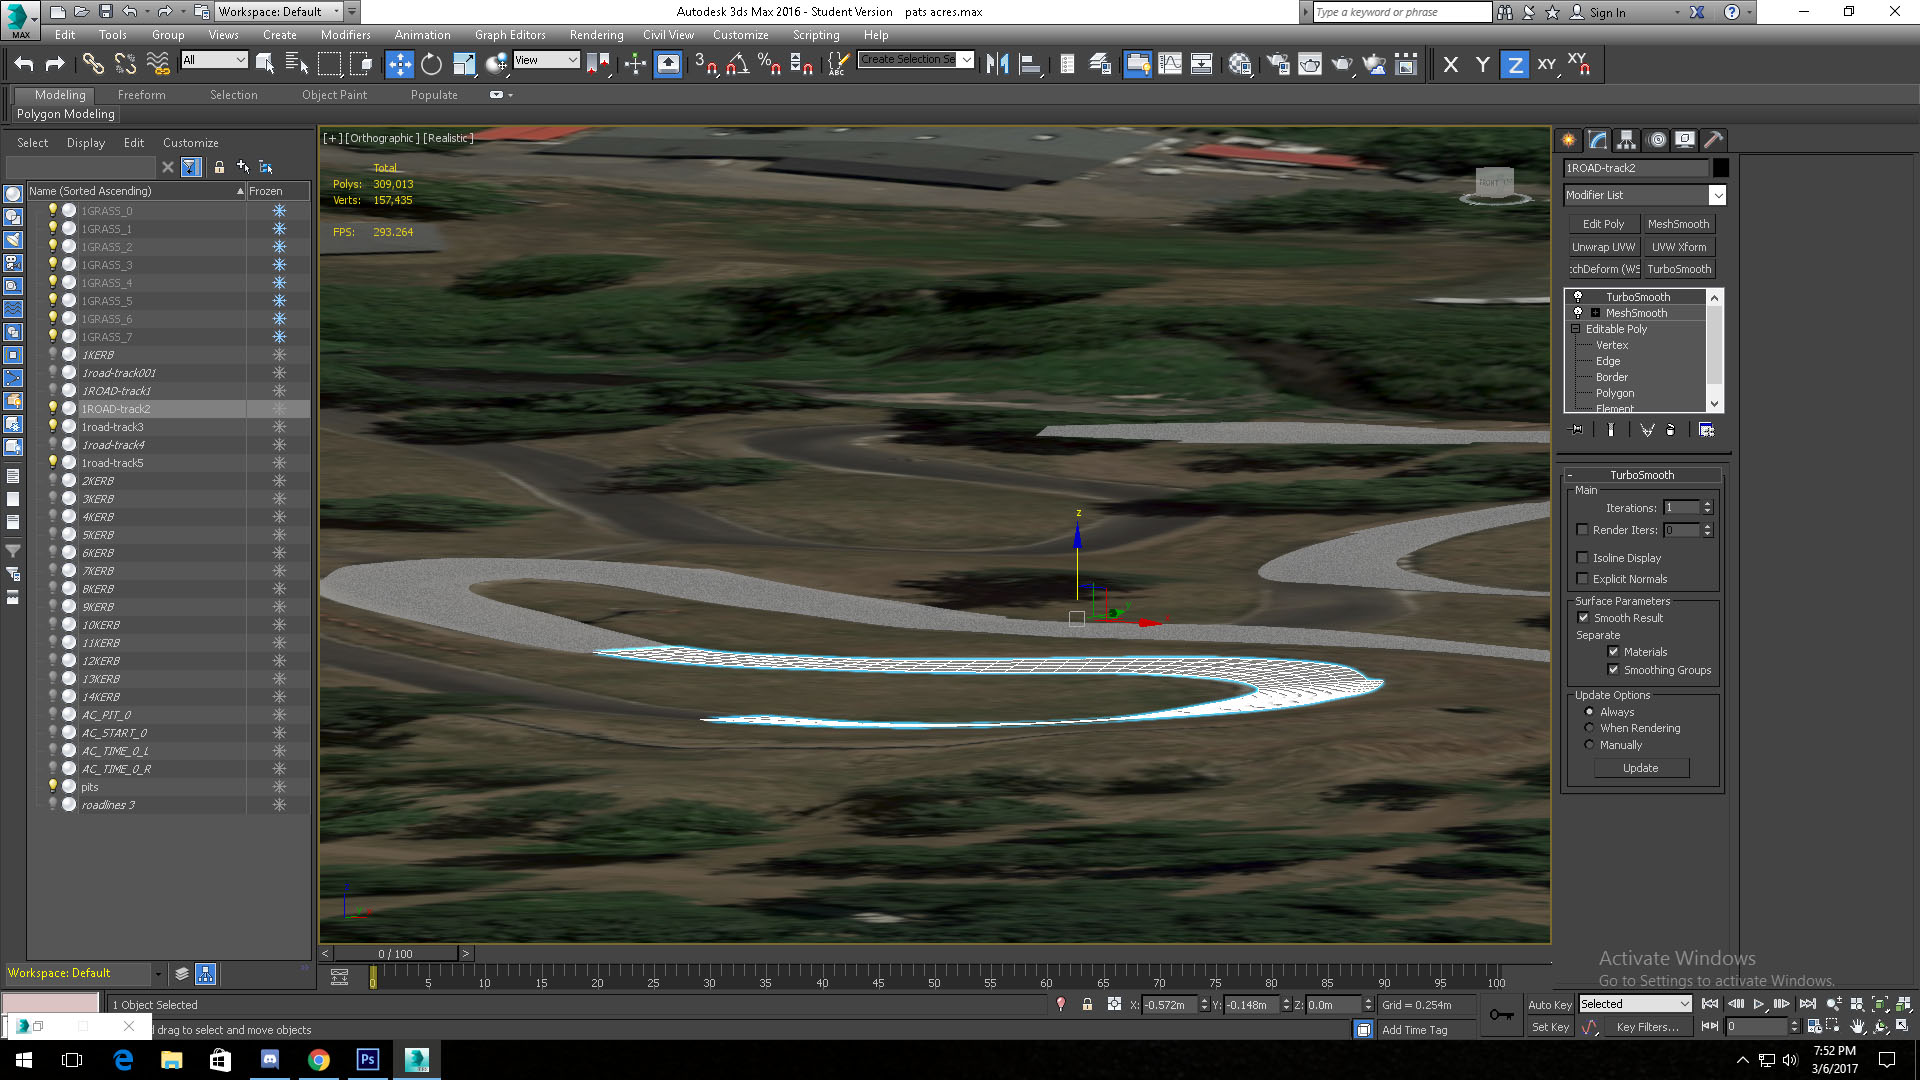Open the Rendering menu

[596, 35]
